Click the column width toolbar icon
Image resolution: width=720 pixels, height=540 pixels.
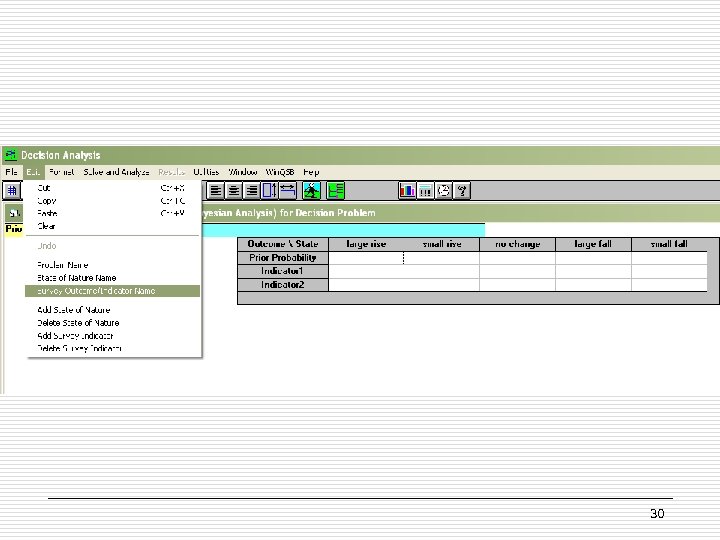click(x=288, y=191)
